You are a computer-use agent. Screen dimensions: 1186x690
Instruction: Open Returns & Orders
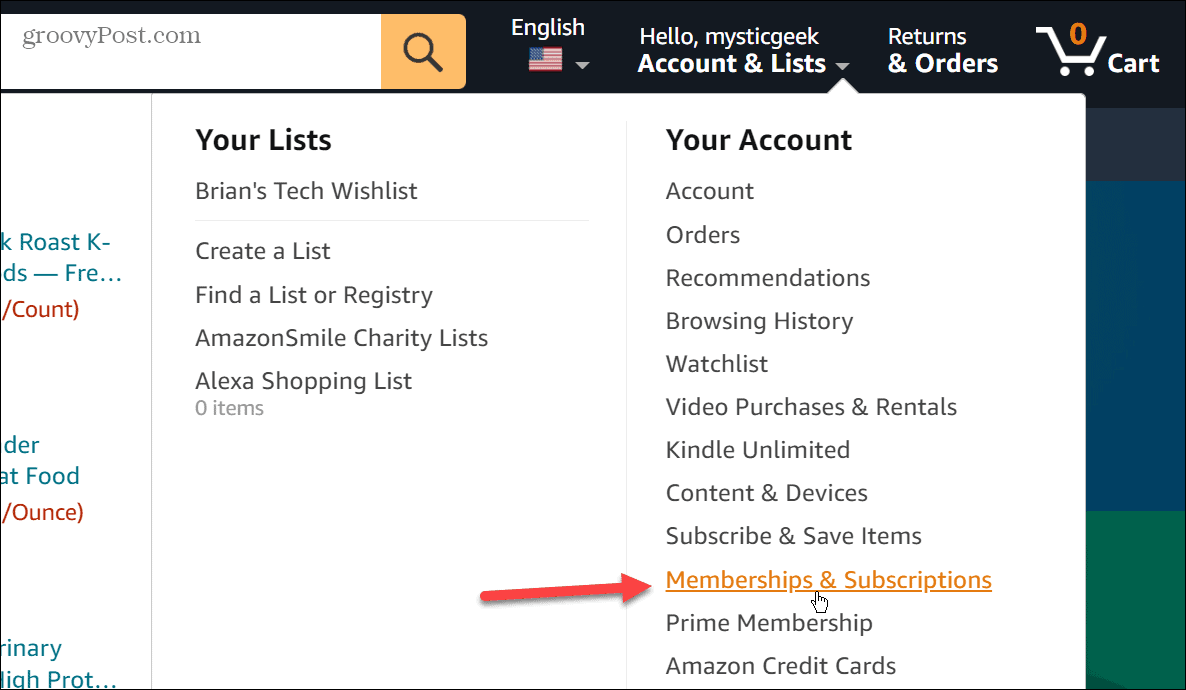(942, 51)
